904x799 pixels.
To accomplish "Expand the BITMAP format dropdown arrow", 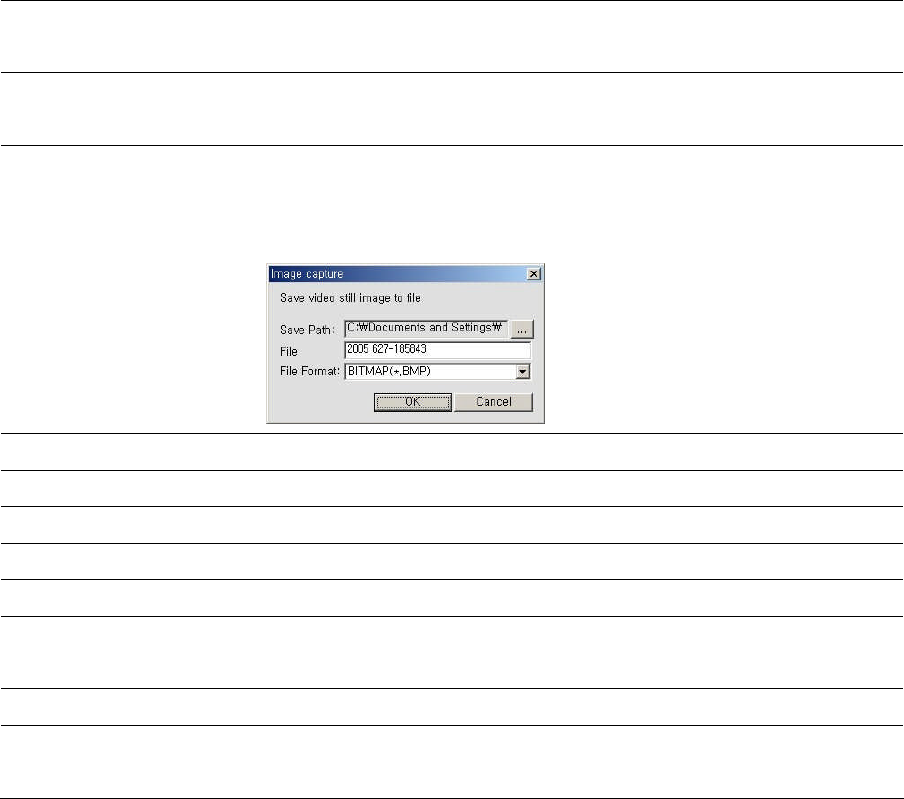I will pyautogui.click(x=523, y=372).
